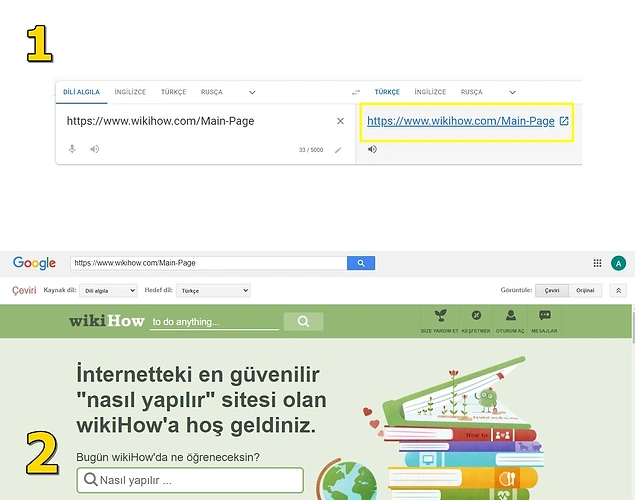Viewport: 635px width, 500px height.
Task: Clear the source text with the X icon
Action: [340, 121]
